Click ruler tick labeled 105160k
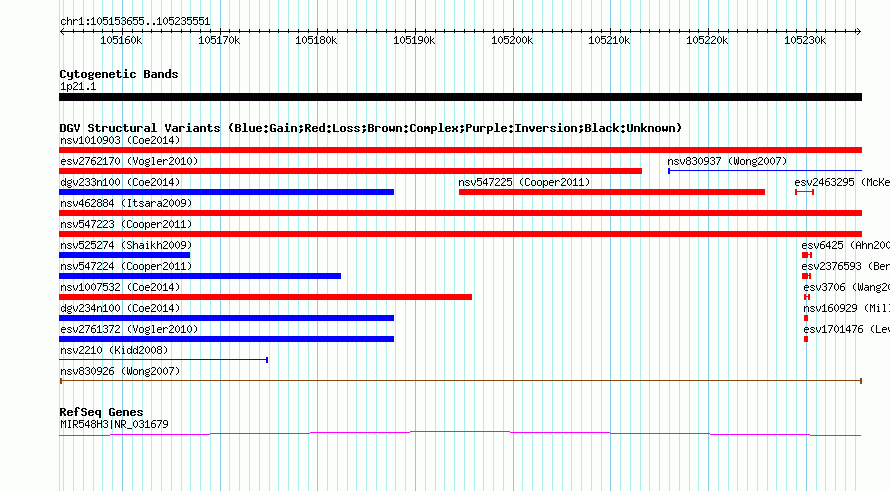The width and height of the screenshot is (890, 491). point(121,40)
